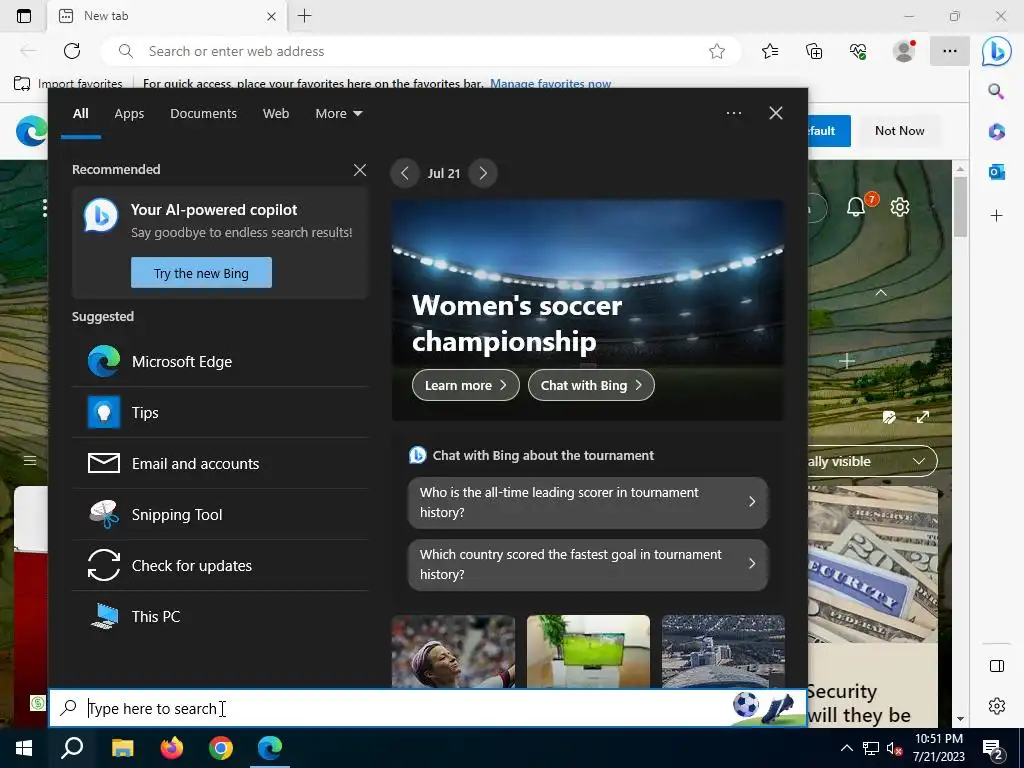This screenshot has height=768, width=1024.
Task: Click the Not Now button
Action: tap(899, 131)
